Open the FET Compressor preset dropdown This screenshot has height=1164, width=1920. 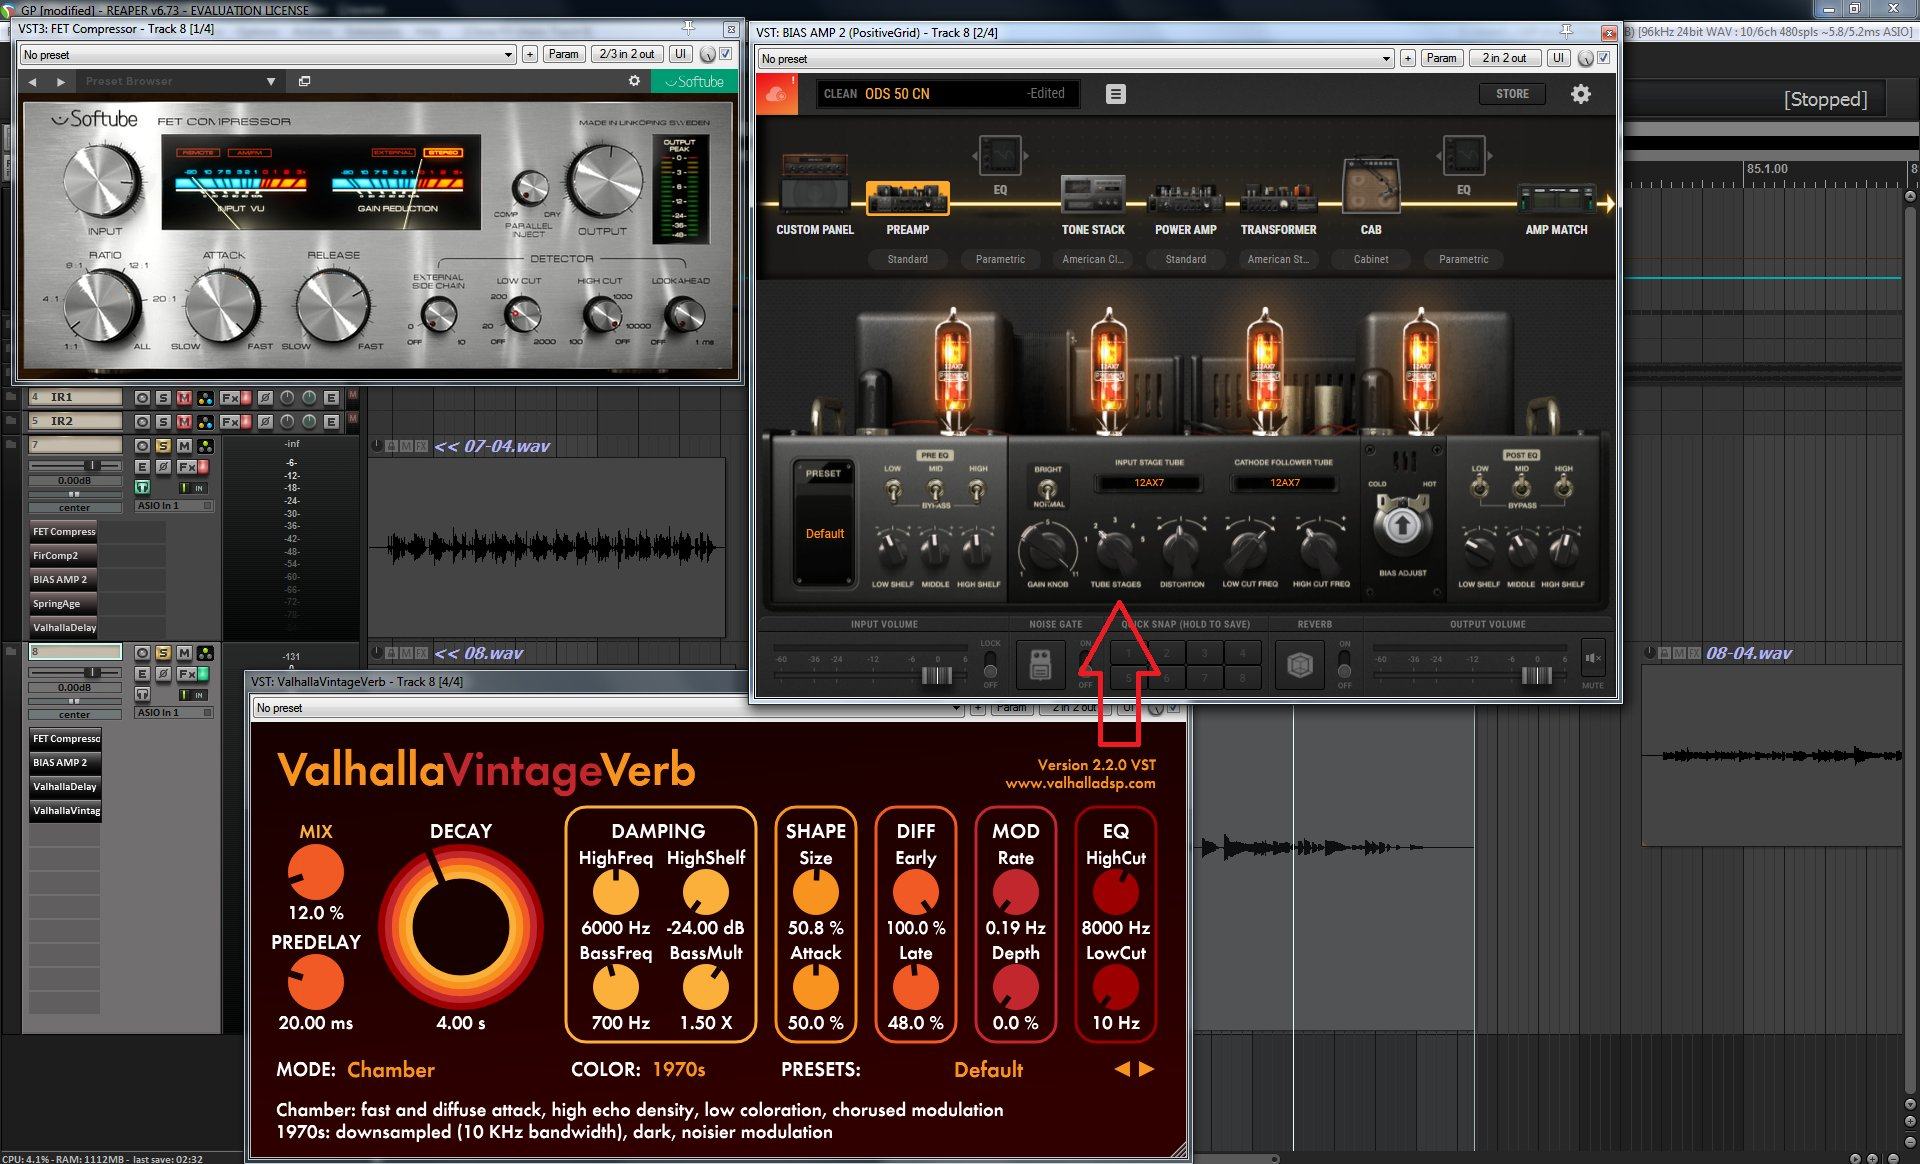(x=508, y=55)
